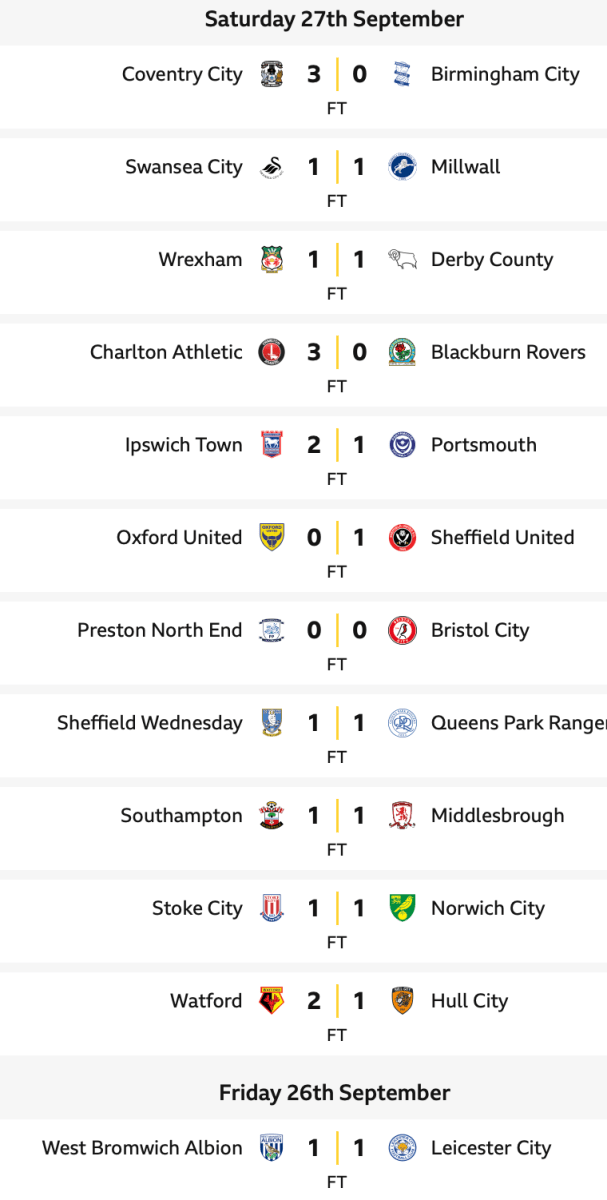Screen dimensions: 607x1200
Task: Click the Watford club crest
Action: (271, 1001)
